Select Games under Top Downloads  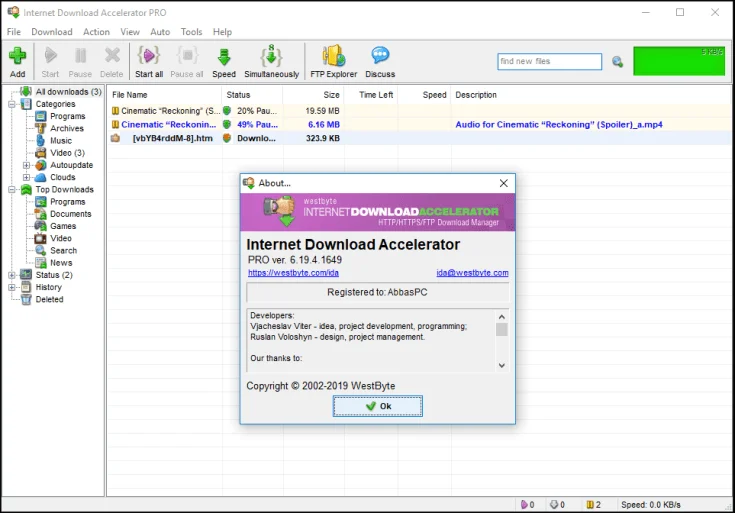tap(63, 226)
